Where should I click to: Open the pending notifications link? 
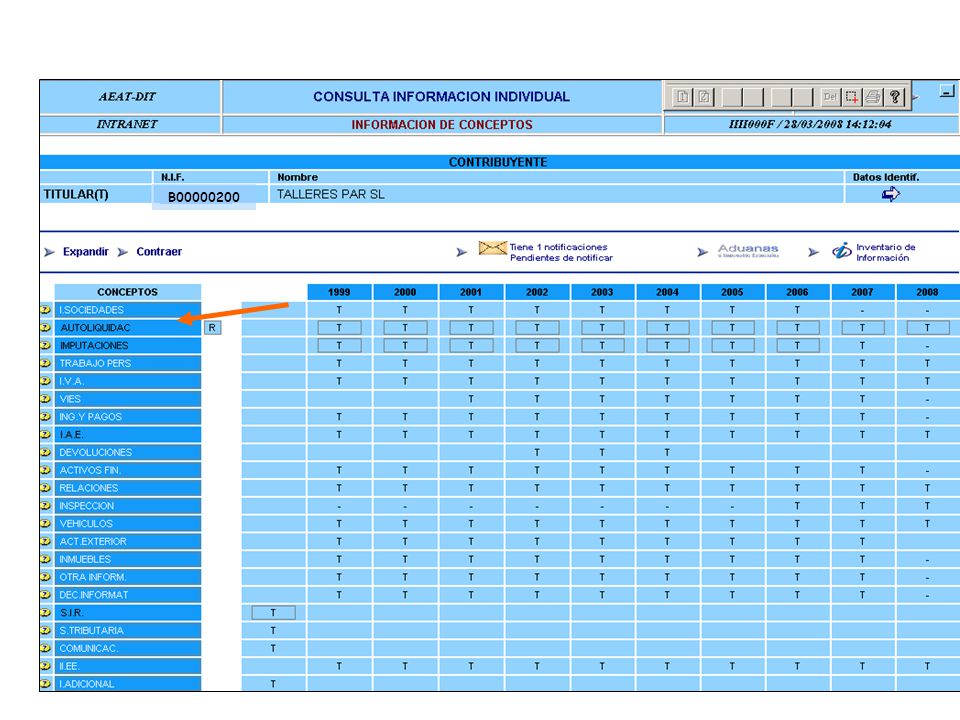(x=561, y=252)
